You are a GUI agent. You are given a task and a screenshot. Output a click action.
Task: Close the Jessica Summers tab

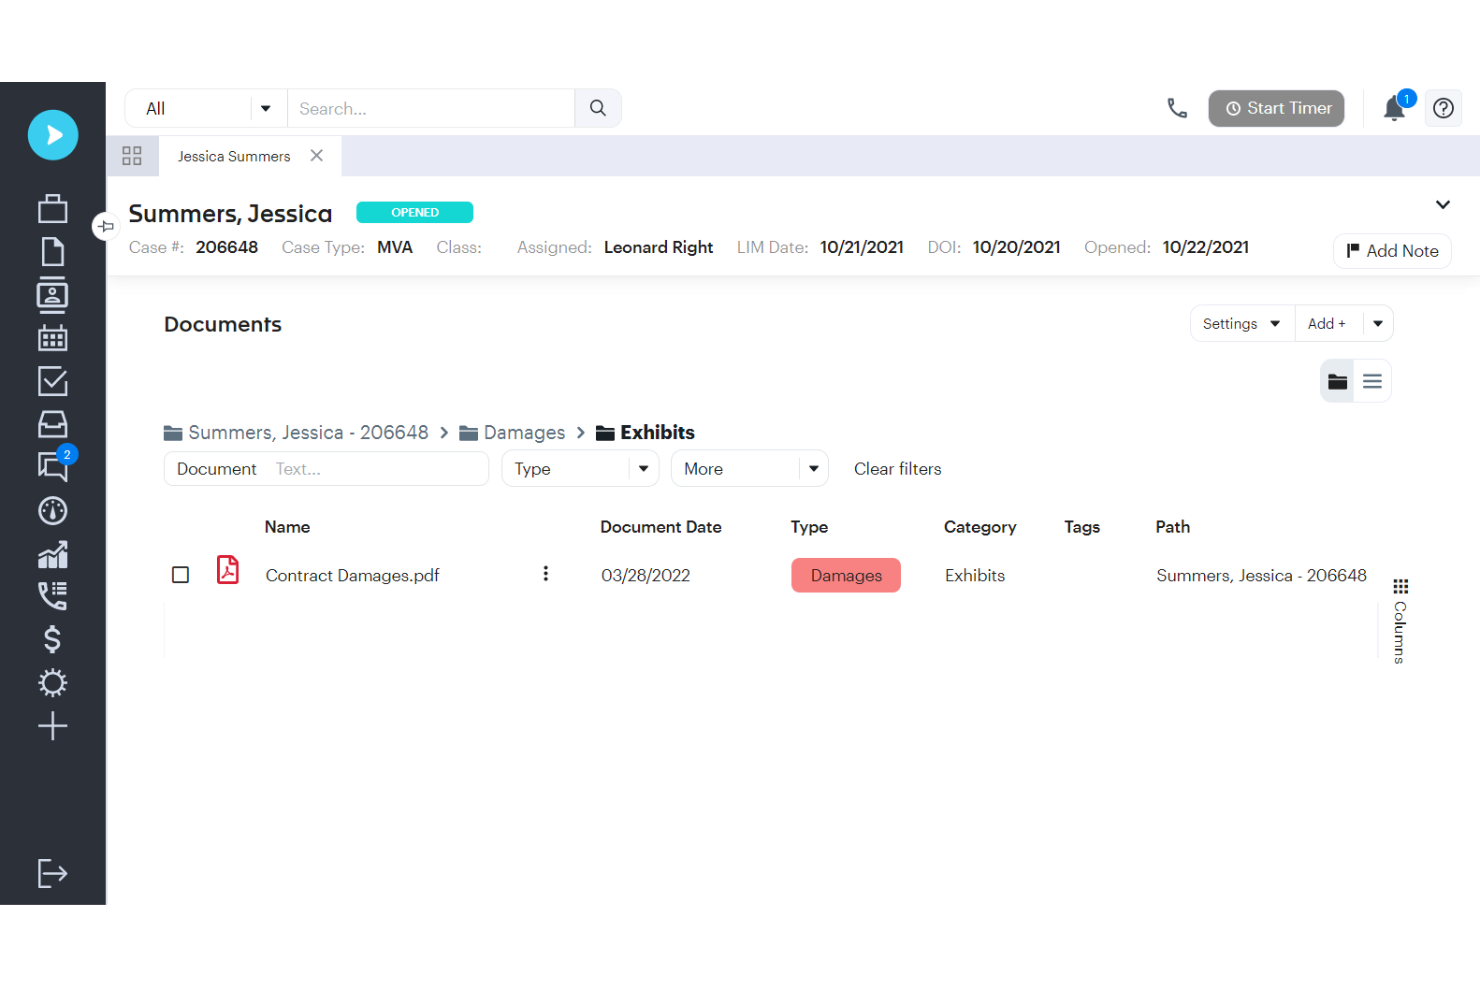[316, 156]
